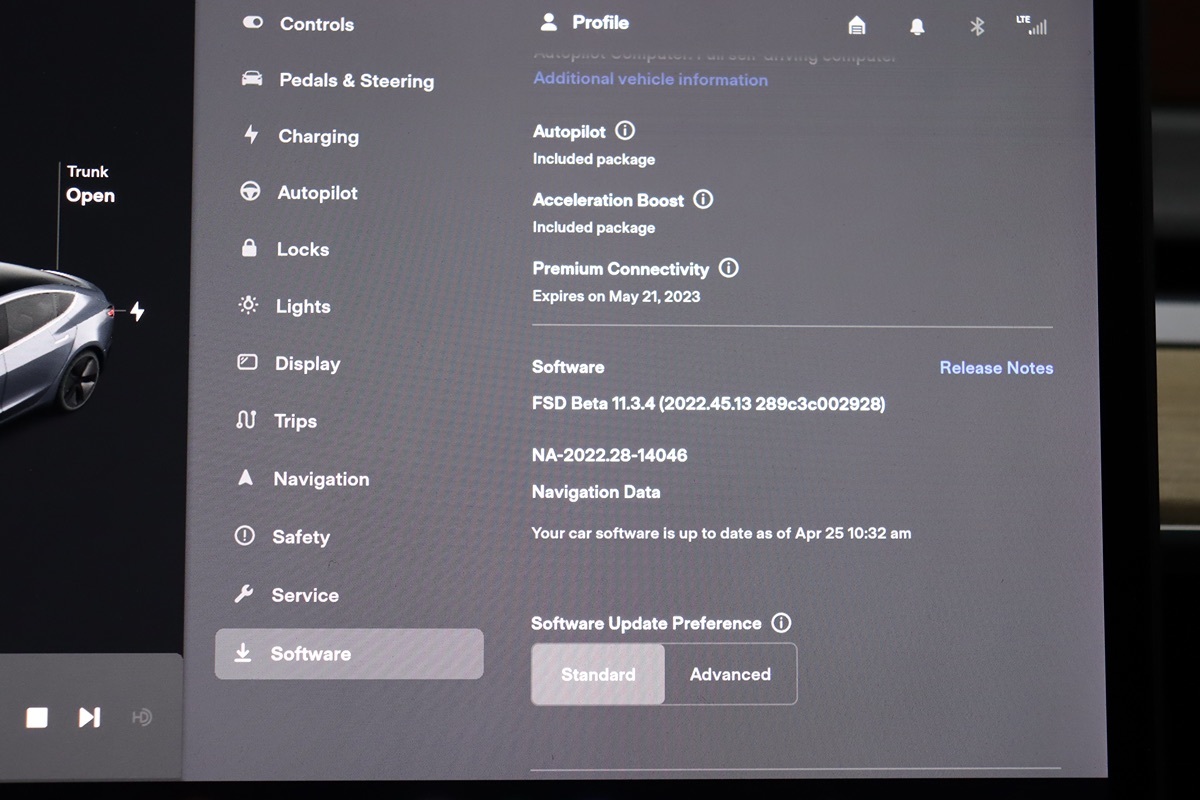Show Autopilot info circle details
Viewport: 1200px width, 800px height.
pyautogui.click(x=625, y=131)
